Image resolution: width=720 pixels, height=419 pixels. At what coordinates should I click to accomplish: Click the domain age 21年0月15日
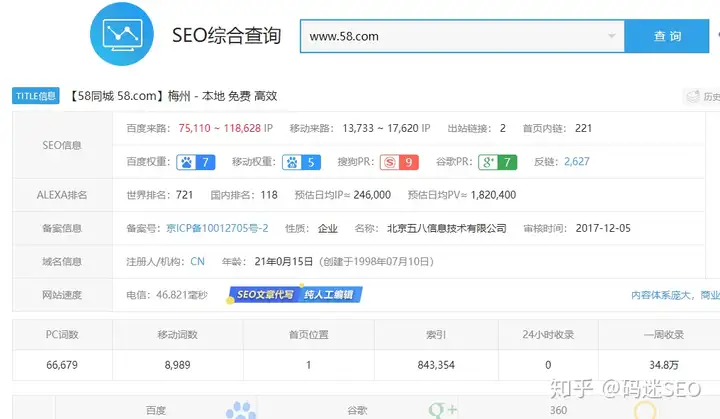pyautogui.click(x=284, y=261)
